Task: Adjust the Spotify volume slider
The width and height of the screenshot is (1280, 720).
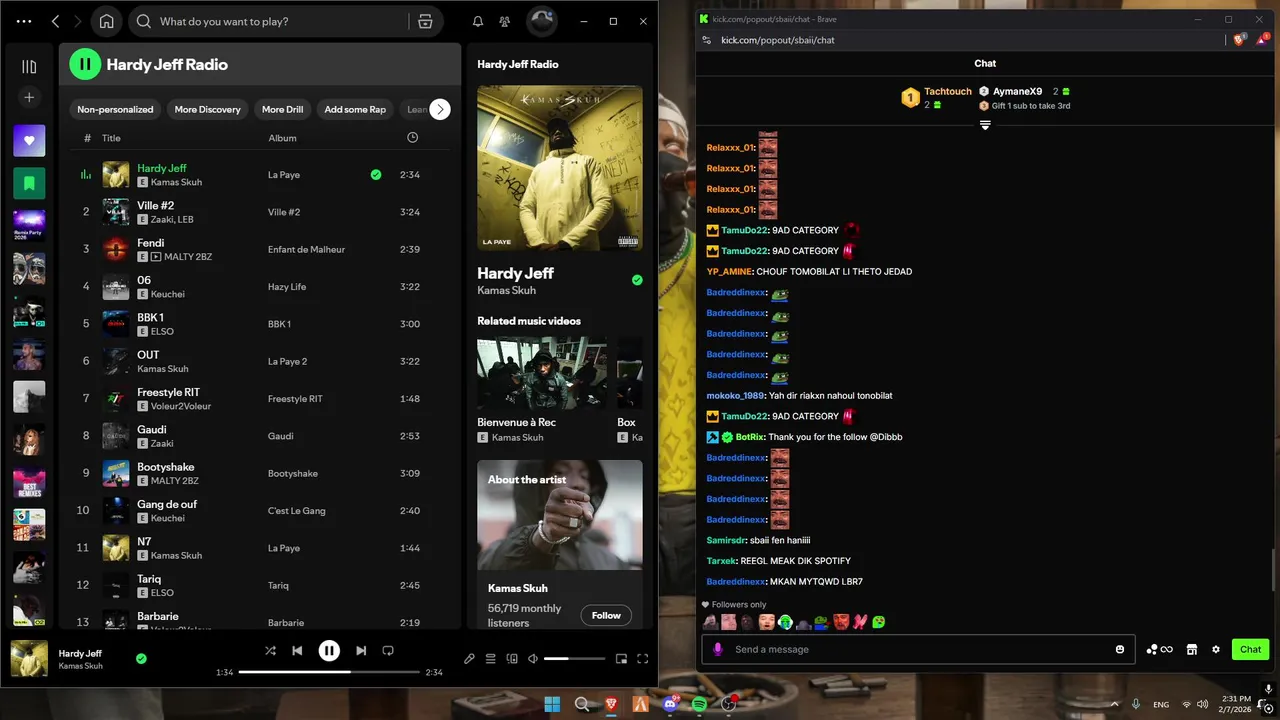Action: coord(574,658)
